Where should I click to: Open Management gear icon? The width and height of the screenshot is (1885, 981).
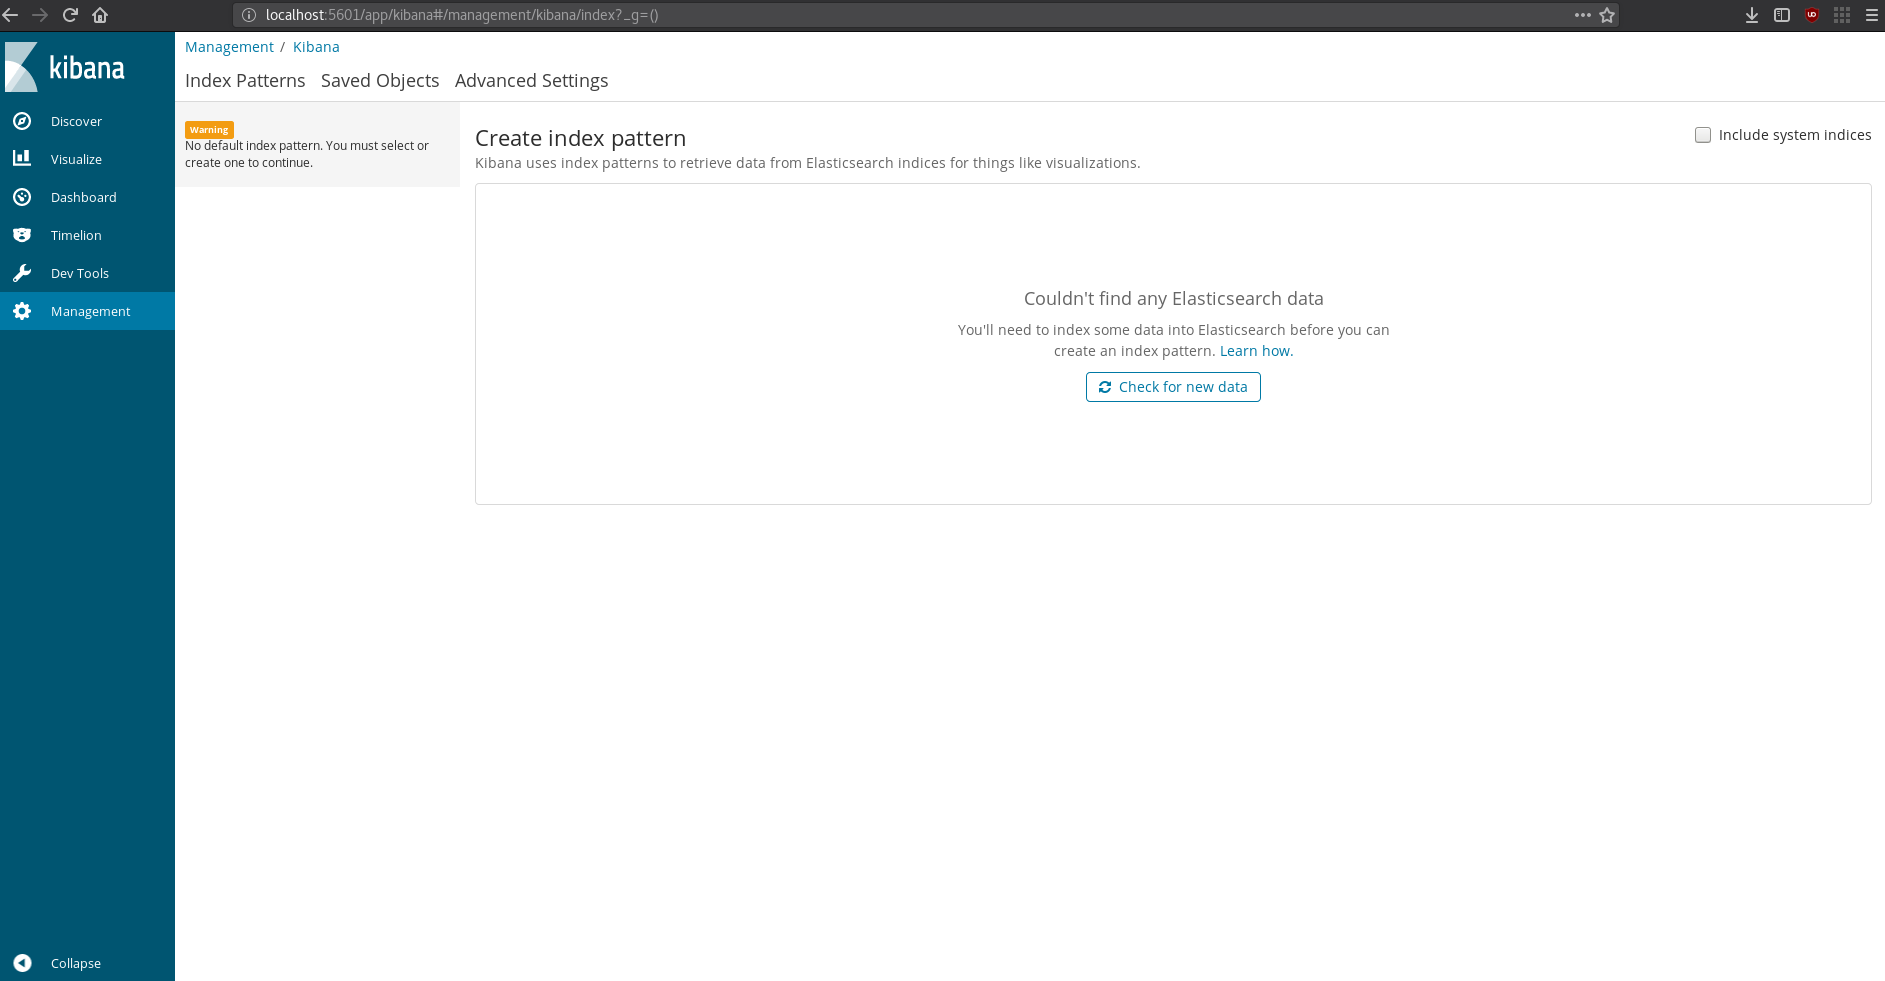[x=22, y=311]
